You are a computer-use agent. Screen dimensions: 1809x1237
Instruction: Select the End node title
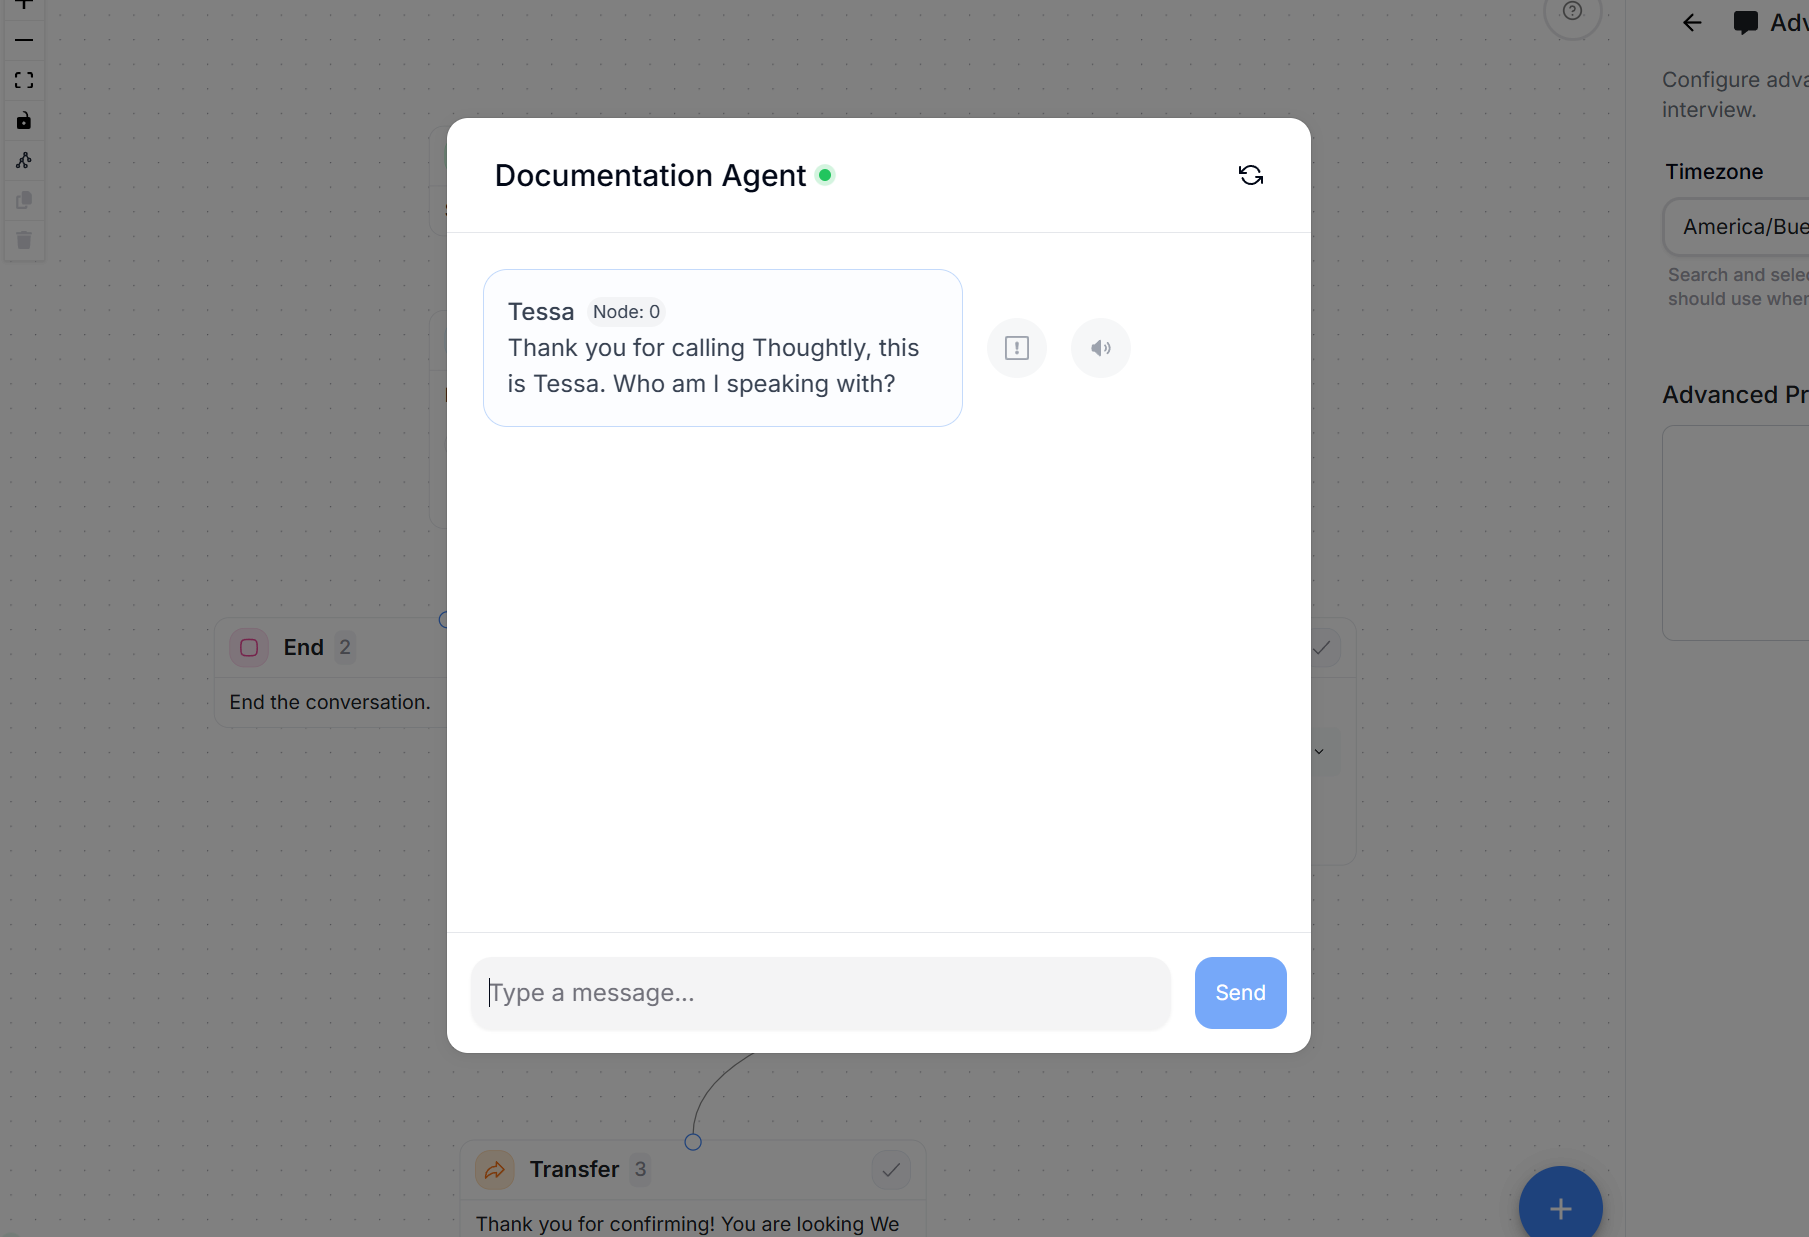(x=303, y=648)
